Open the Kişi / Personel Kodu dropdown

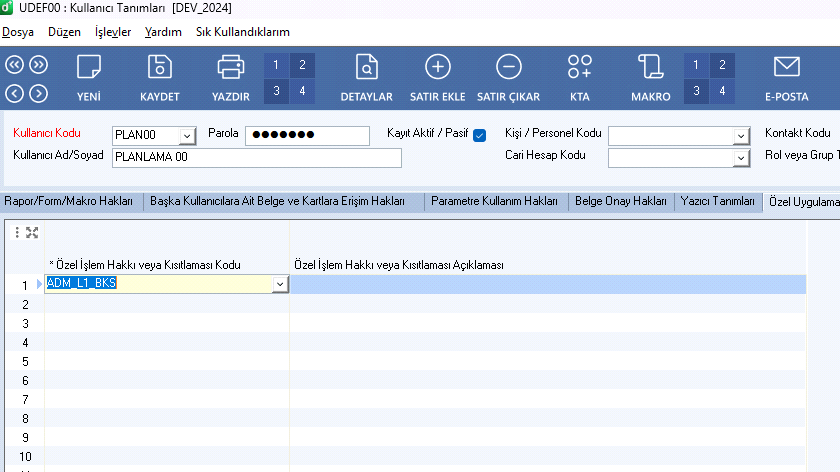(x=741, y=136)
